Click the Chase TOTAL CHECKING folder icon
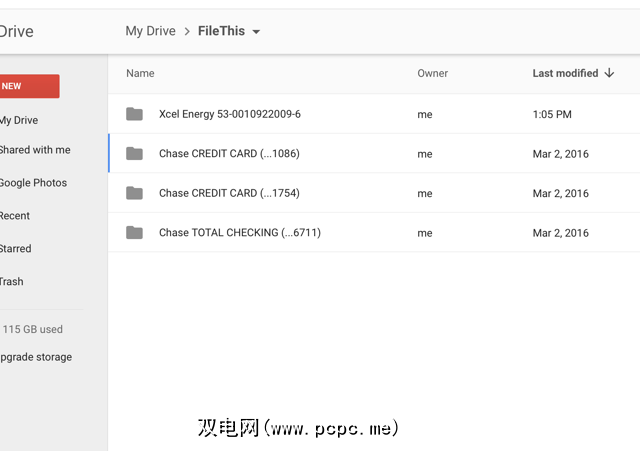The image size is (640, 451). (134, 233)
